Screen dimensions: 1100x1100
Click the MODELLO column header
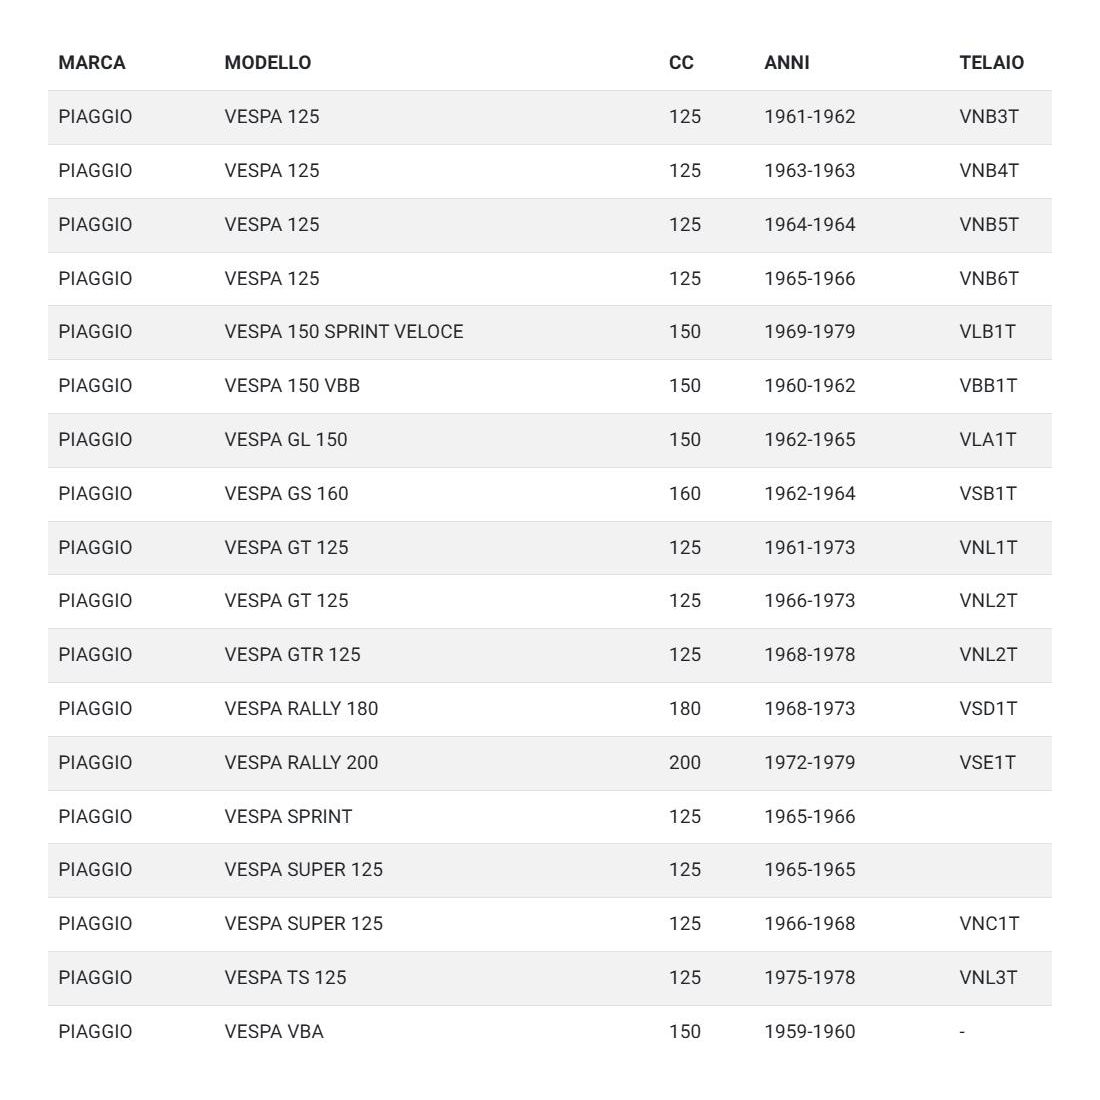click(267, 63)
